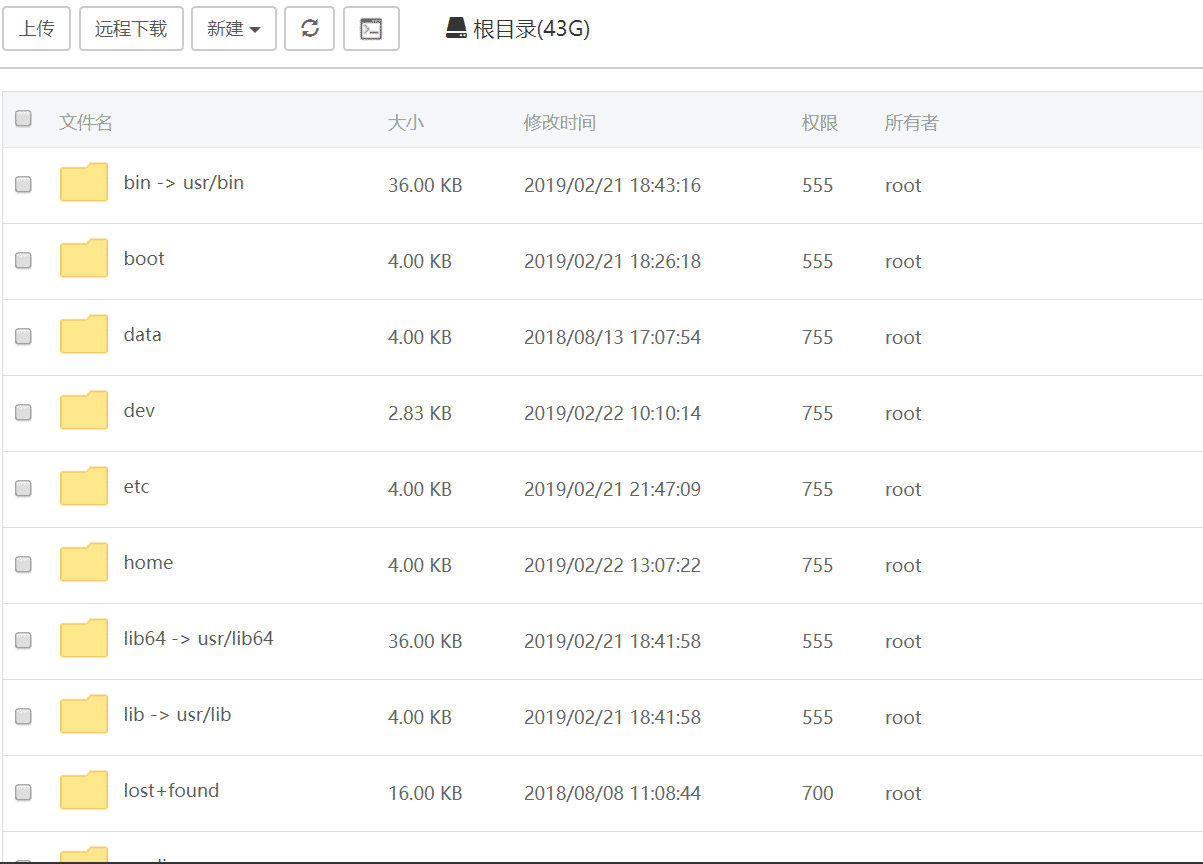Open the etc folder name
1203x864 pixels.
[x=137, y=486]
